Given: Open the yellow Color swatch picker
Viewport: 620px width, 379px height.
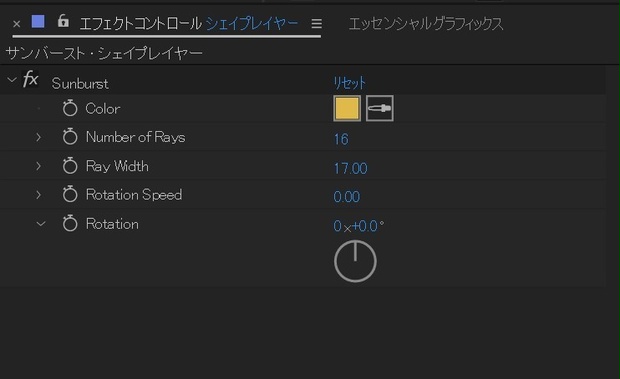Looking at the screenshot, I should pyautogui.click(x=347, y=108).
